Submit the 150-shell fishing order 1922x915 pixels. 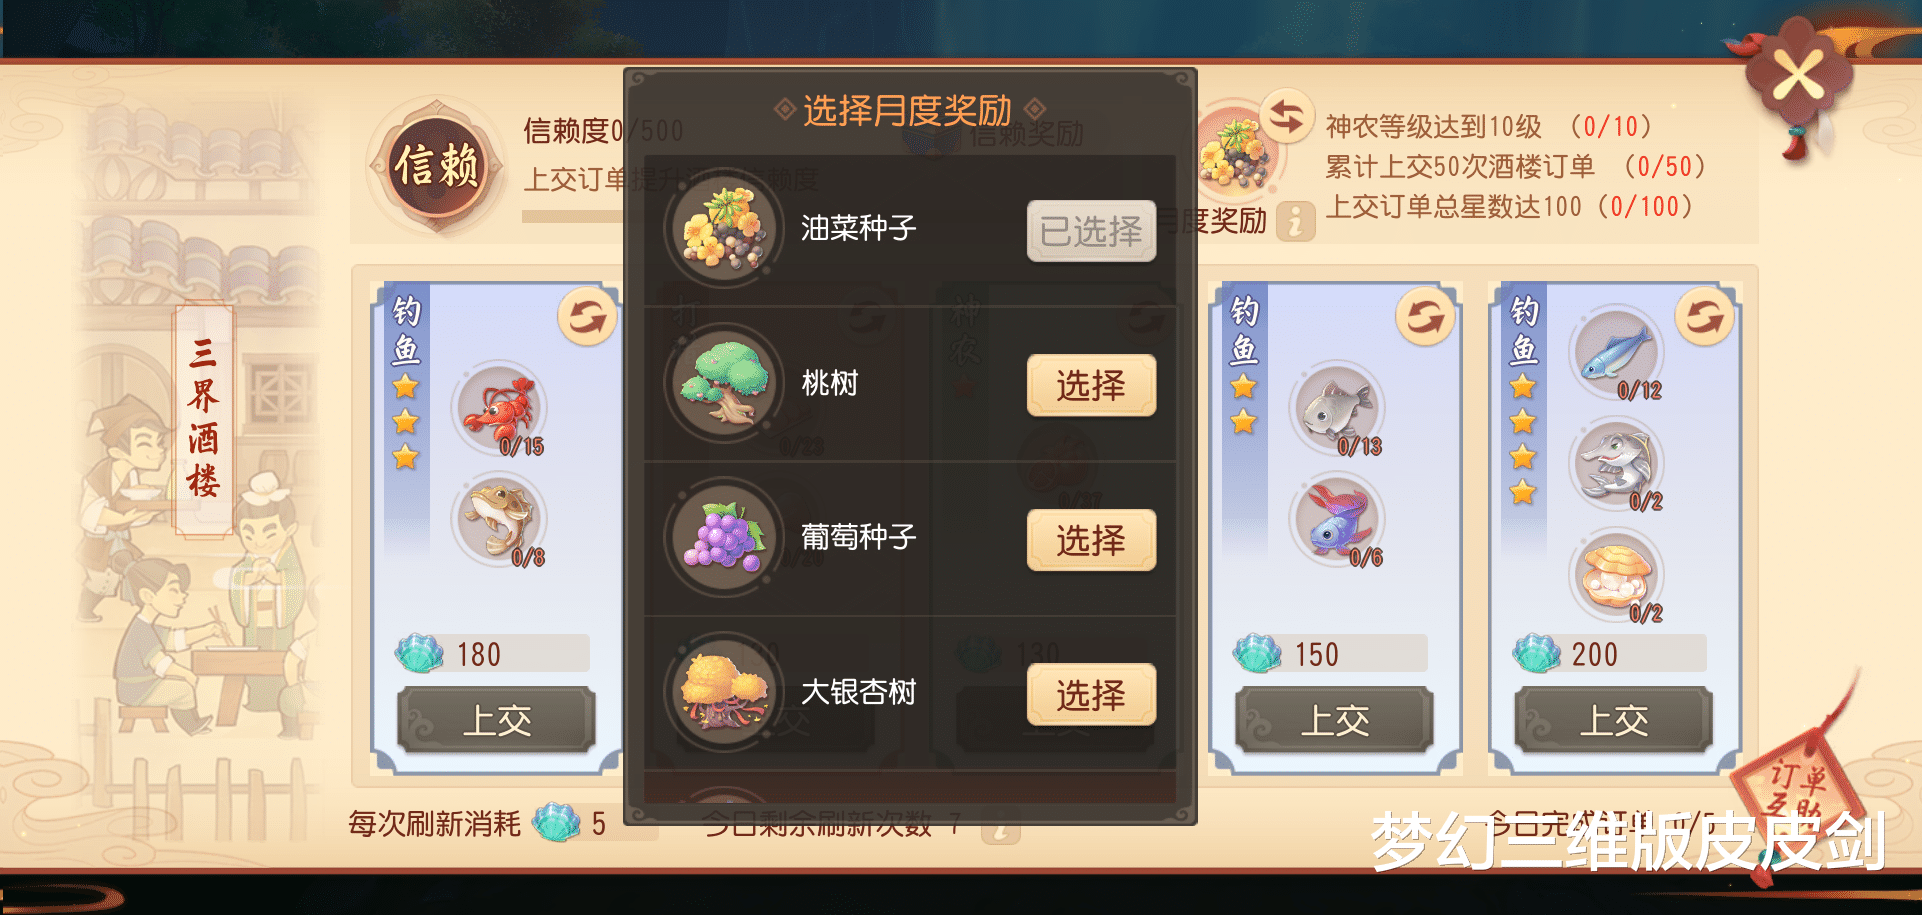[1334, 719]
